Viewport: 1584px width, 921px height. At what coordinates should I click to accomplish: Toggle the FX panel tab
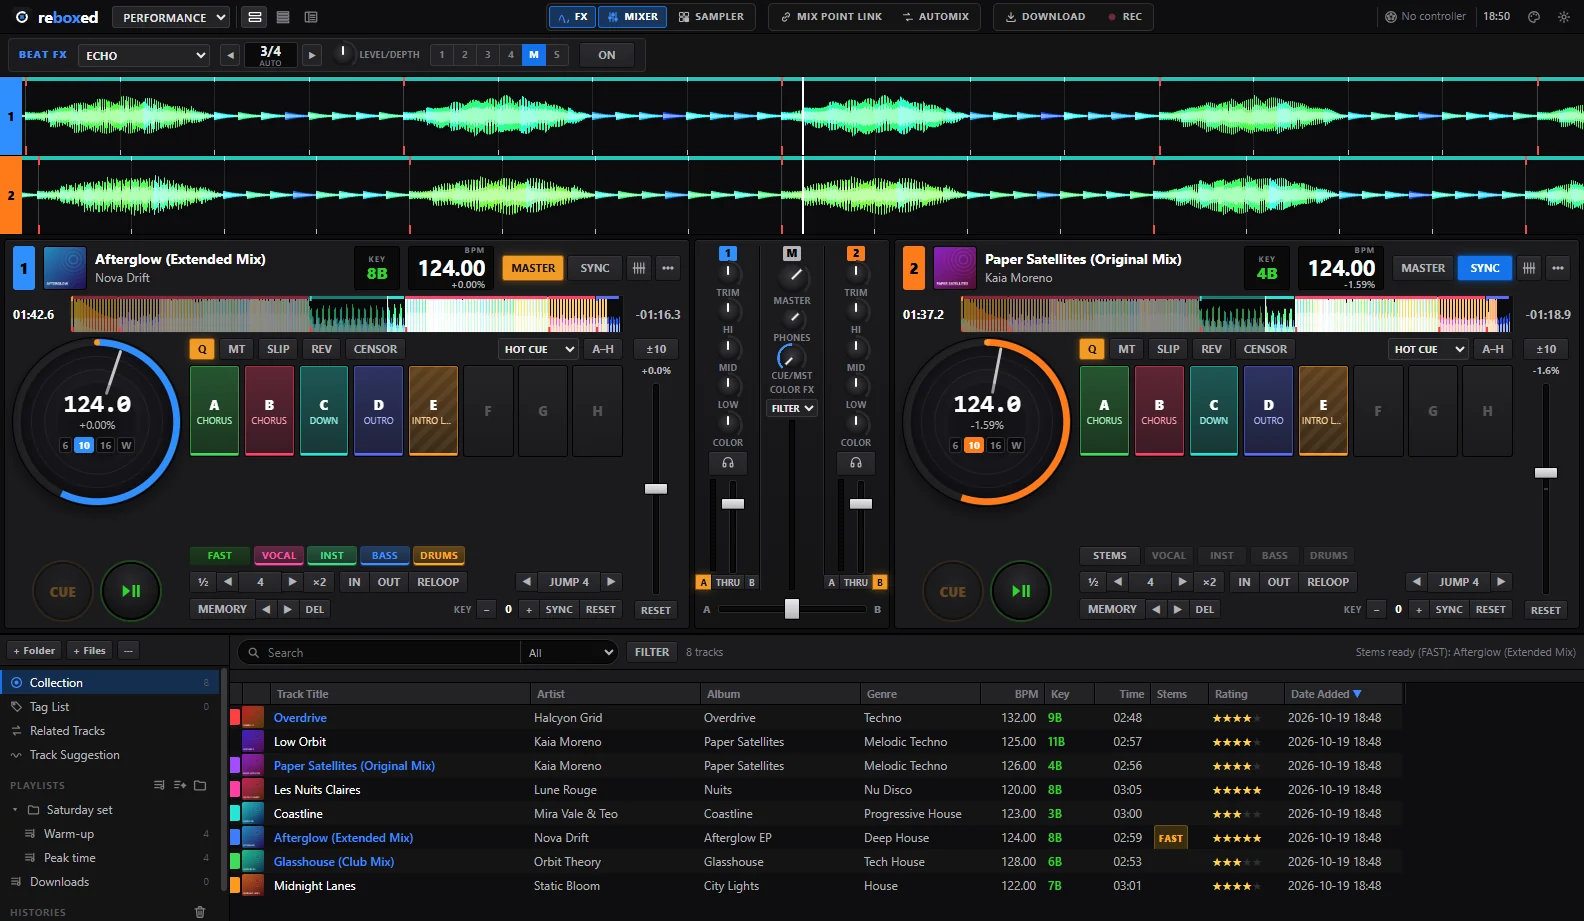click(573, 17)
